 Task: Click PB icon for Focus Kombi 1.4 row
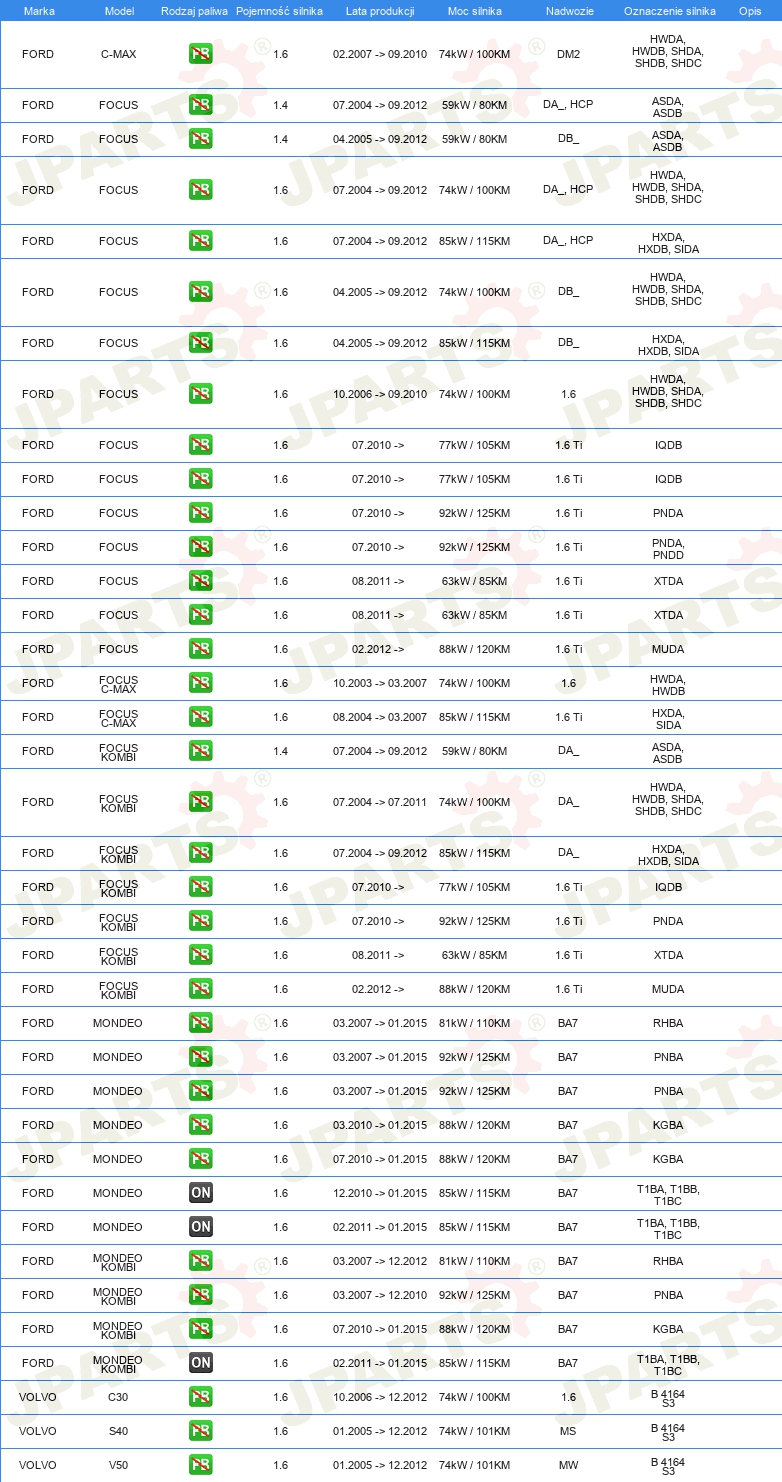point(201,751)
